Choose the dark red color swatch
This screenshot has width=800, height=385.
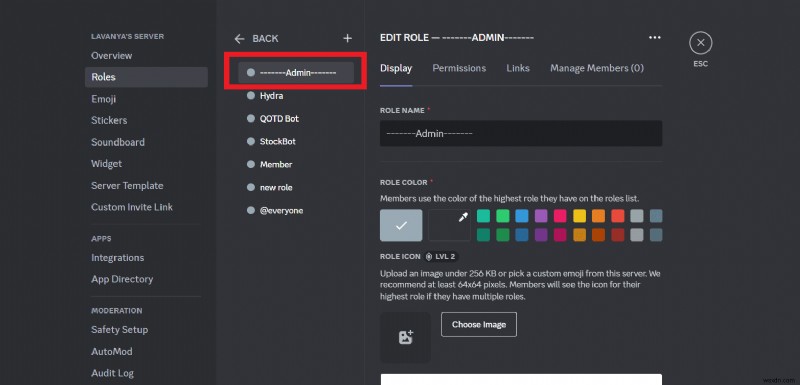(x=618, y=235)
